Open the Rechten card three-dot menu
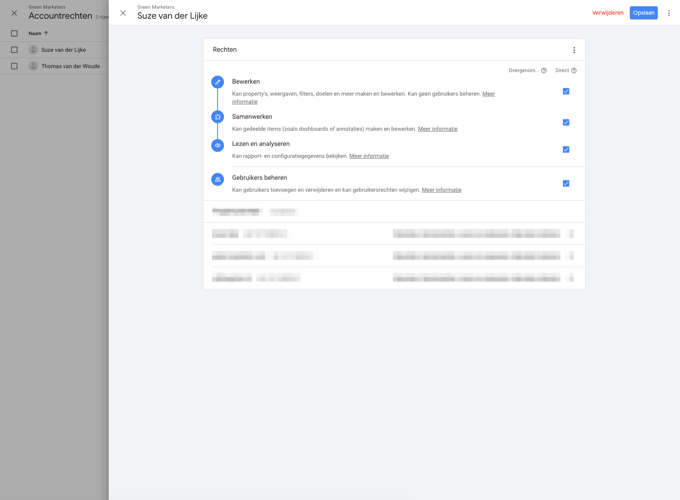 574,50
